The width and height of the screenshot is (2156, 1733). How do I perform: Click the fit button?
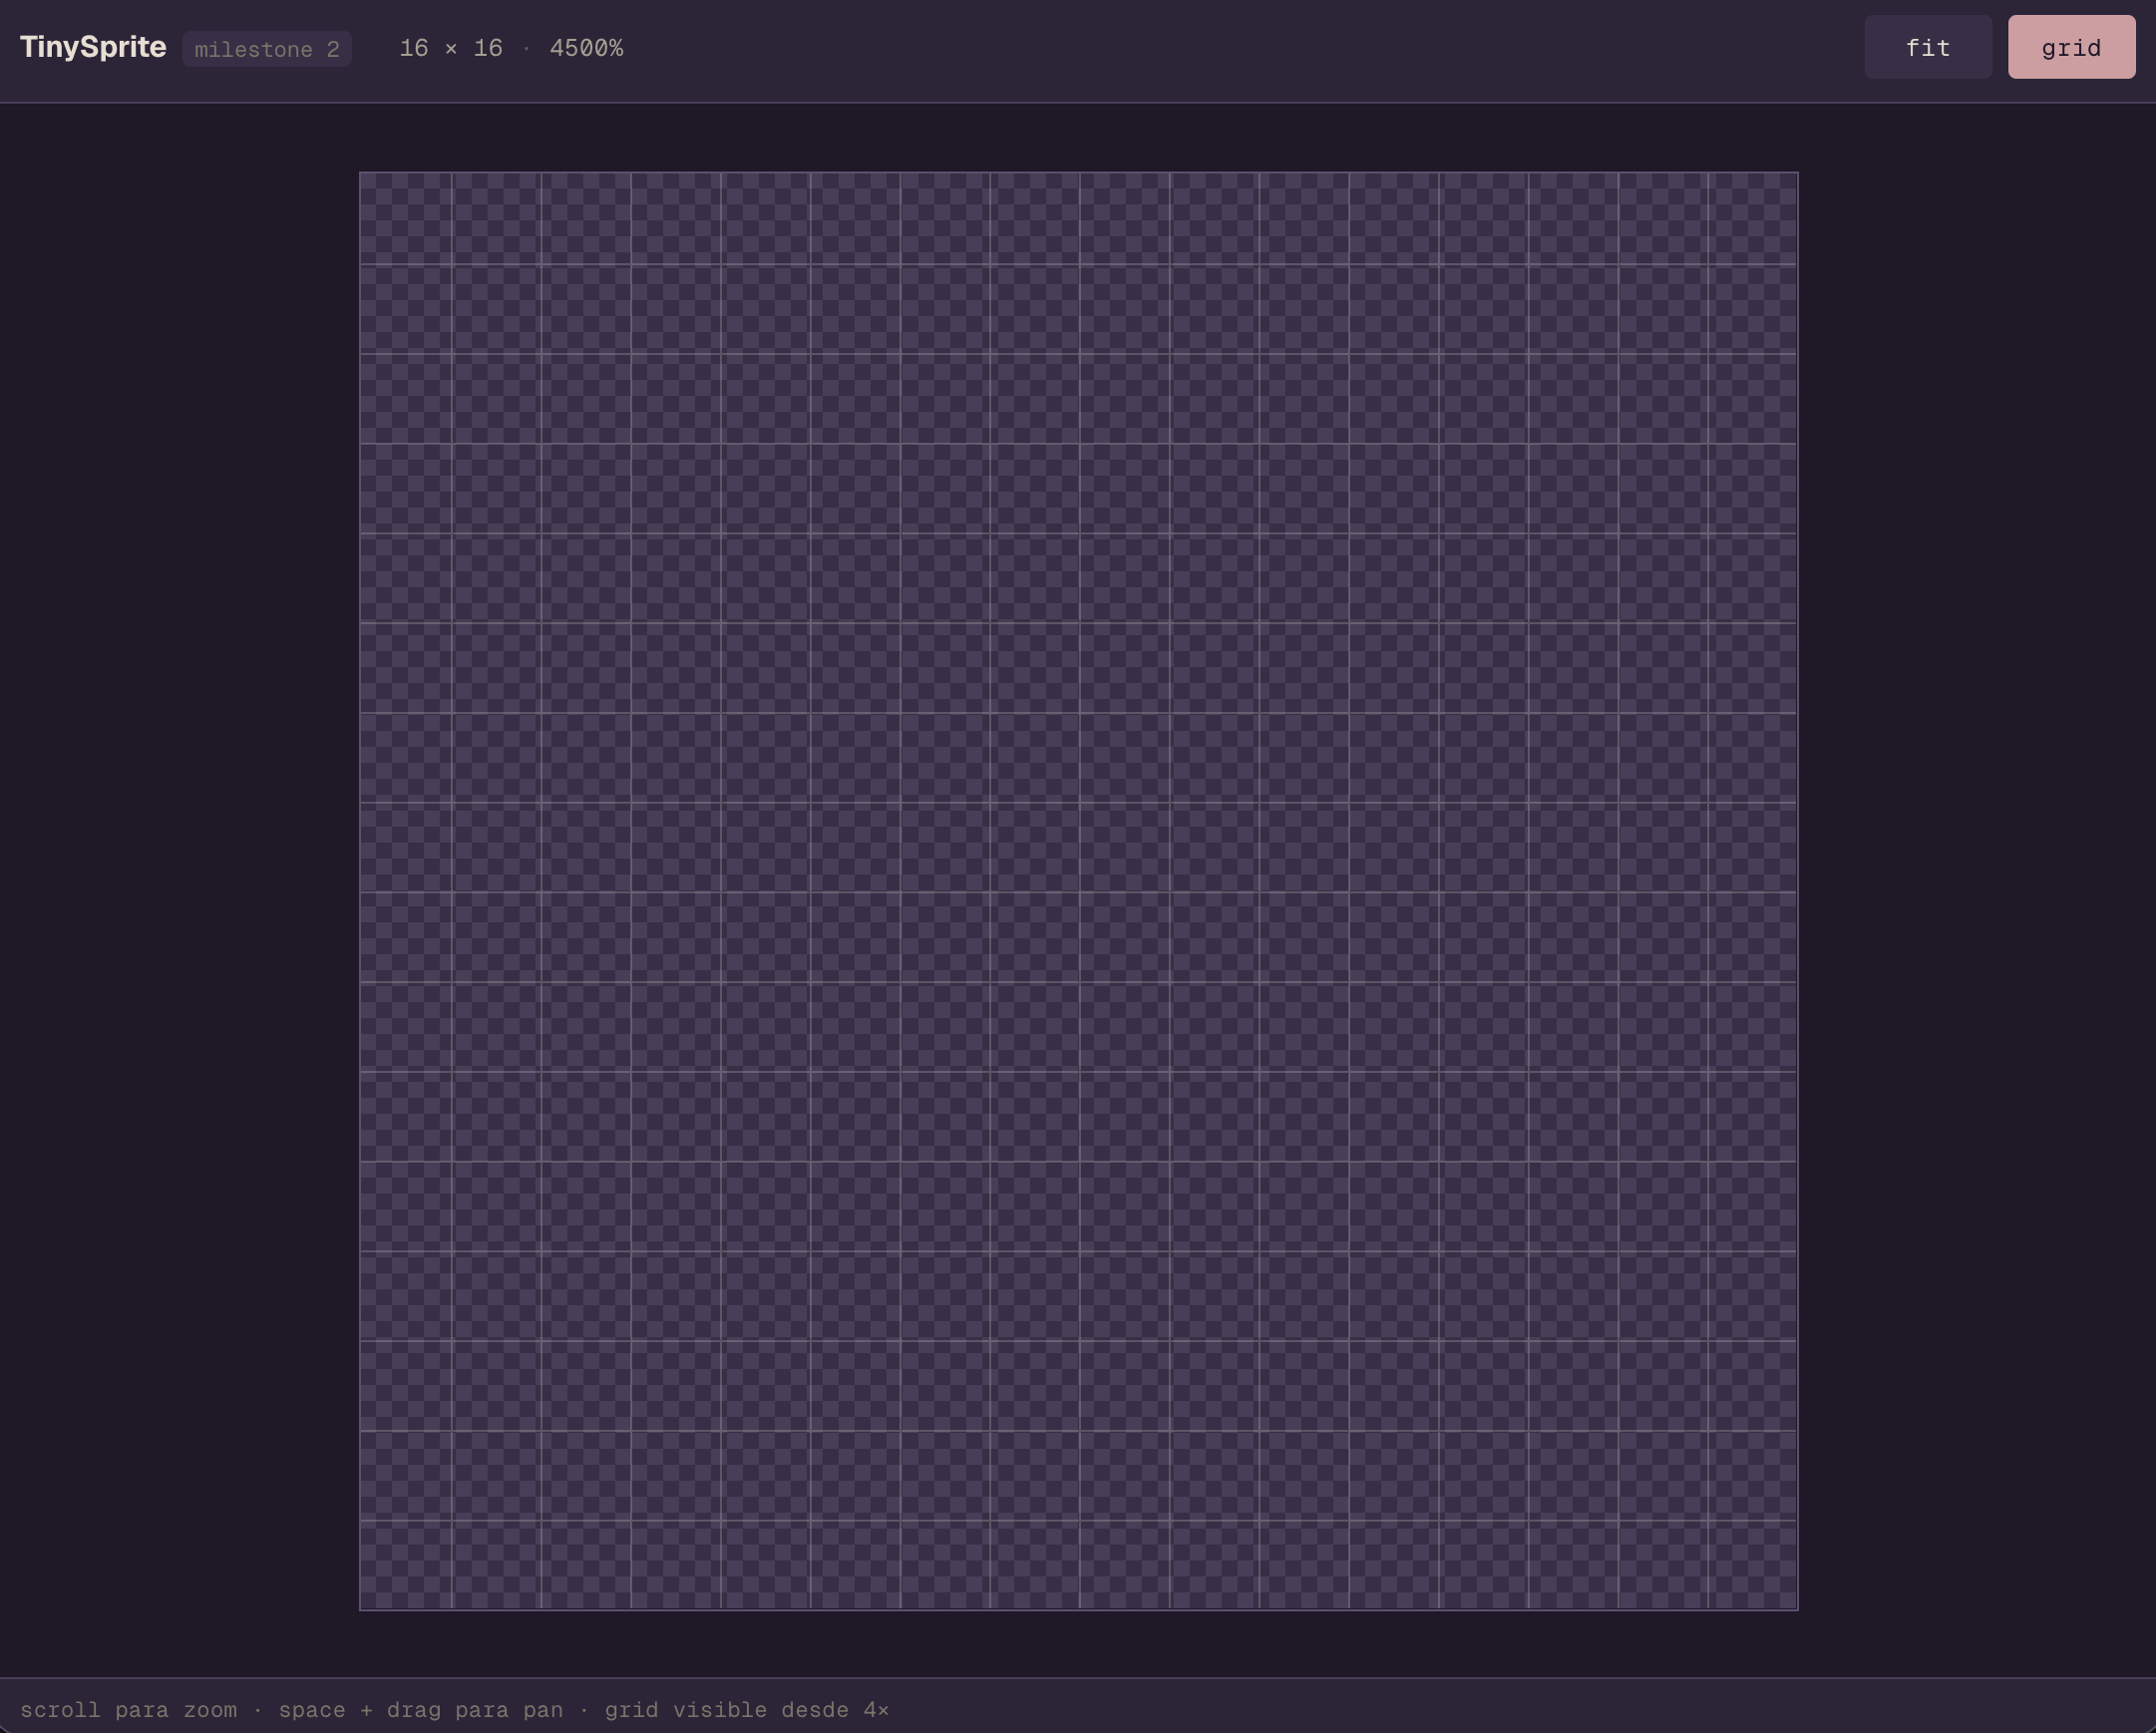click(x=1927, y=47)
